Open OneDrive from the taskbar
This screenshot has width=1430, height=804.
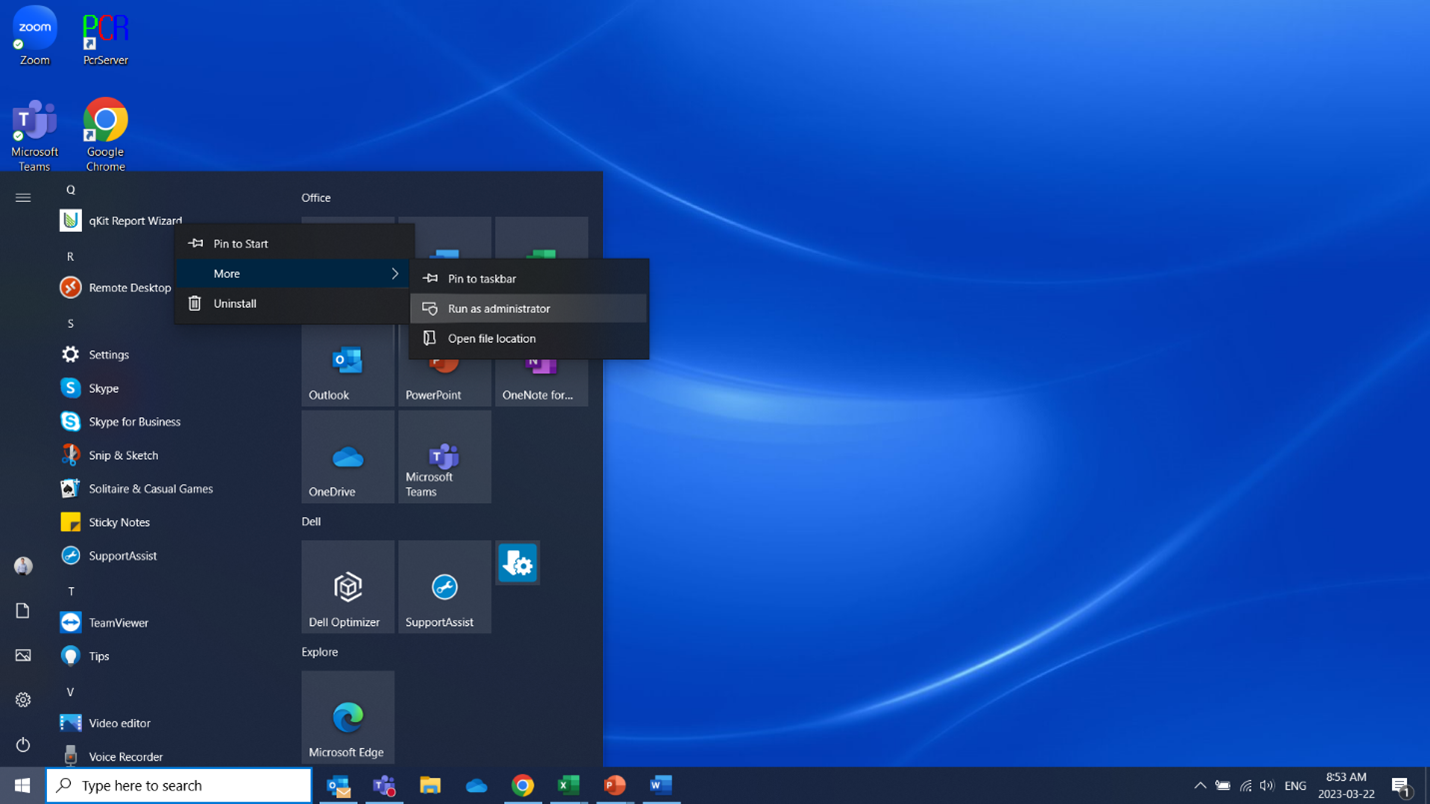pyautogui.click(x=476, y=786)
